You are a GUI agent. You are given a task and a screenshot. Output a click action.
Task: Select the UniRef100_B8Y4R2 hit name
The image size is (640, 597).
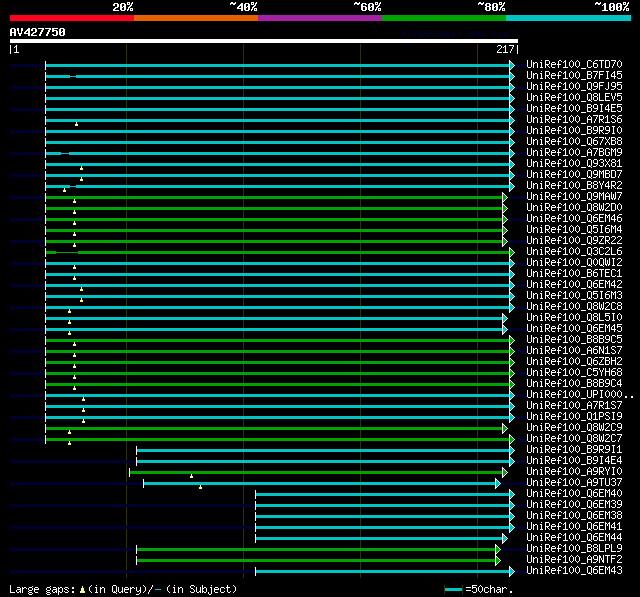click(574, 186)
